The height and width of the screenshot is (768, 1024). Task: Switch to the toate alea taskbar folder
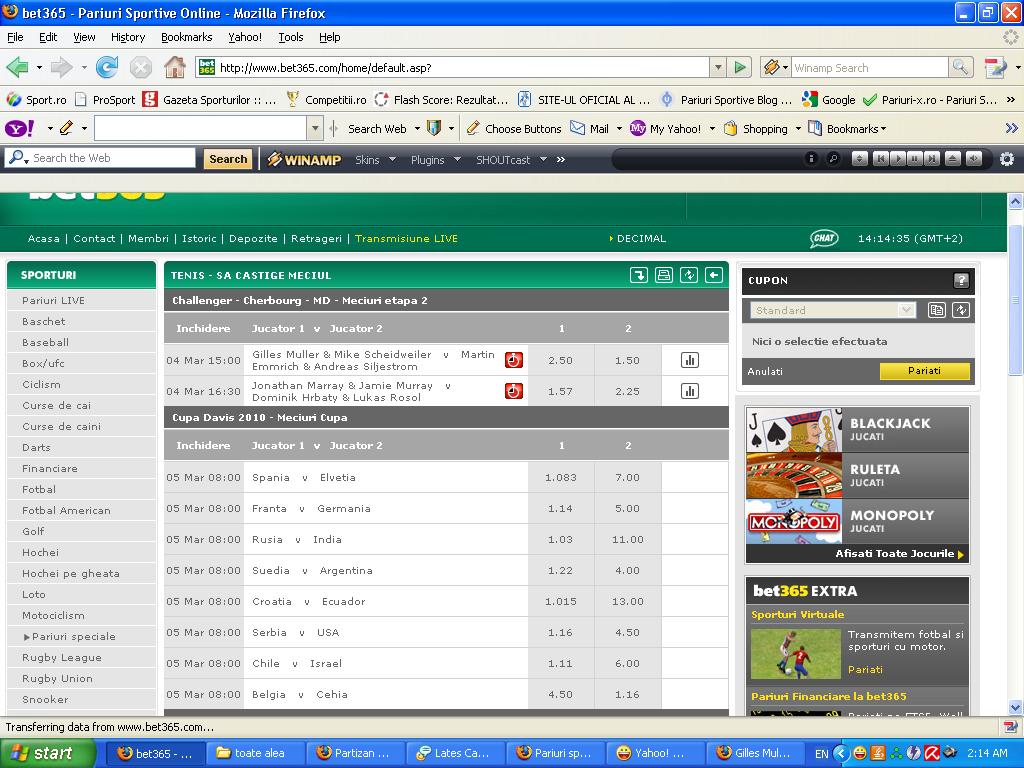point(255,753)
